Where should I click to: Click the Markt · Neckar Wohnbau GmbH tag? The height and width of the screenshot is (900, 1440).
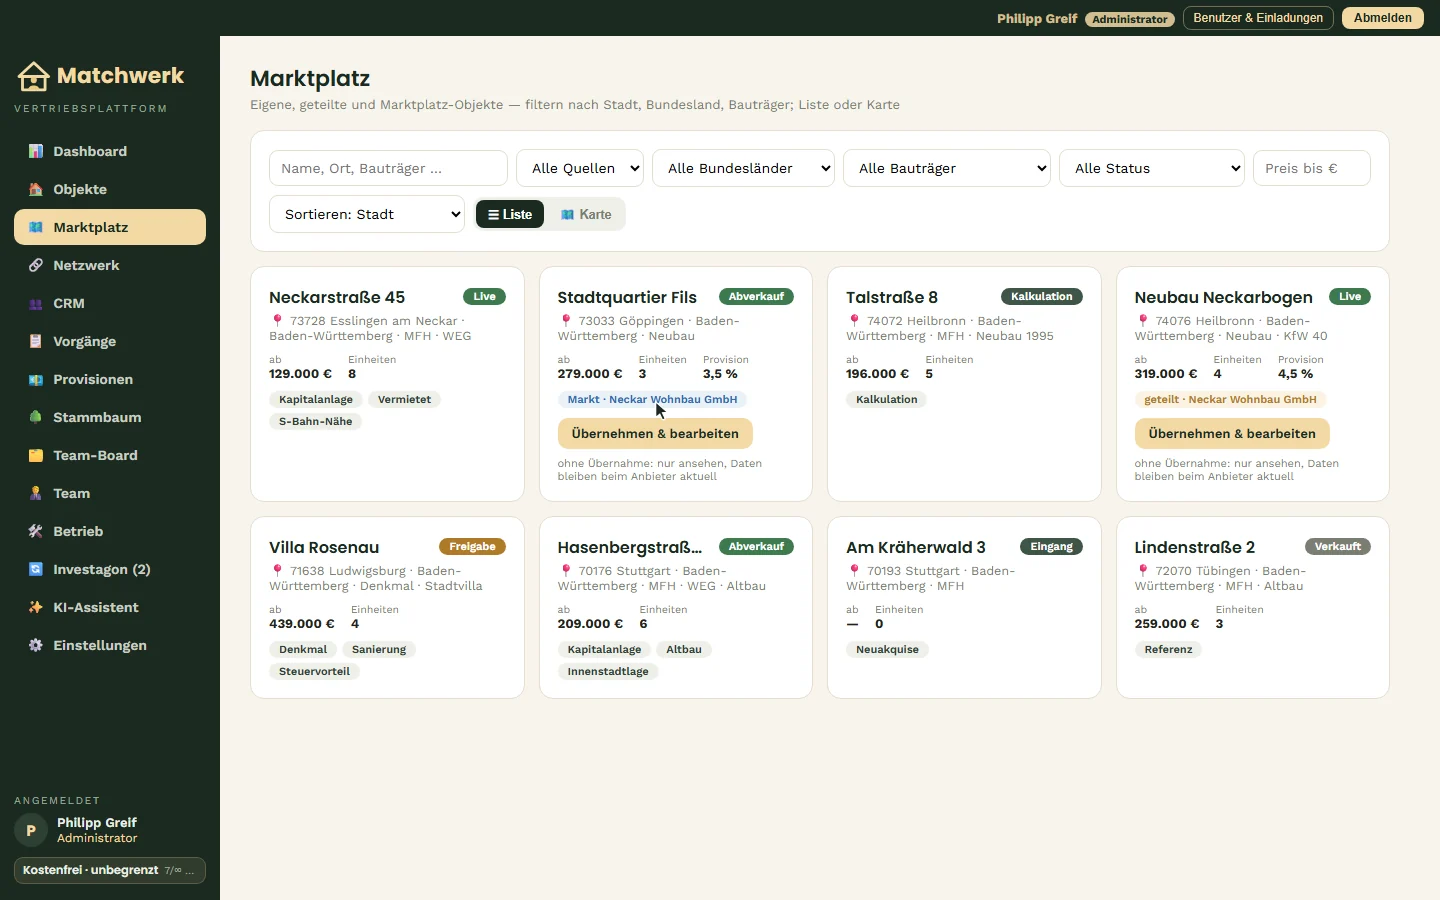652,399
